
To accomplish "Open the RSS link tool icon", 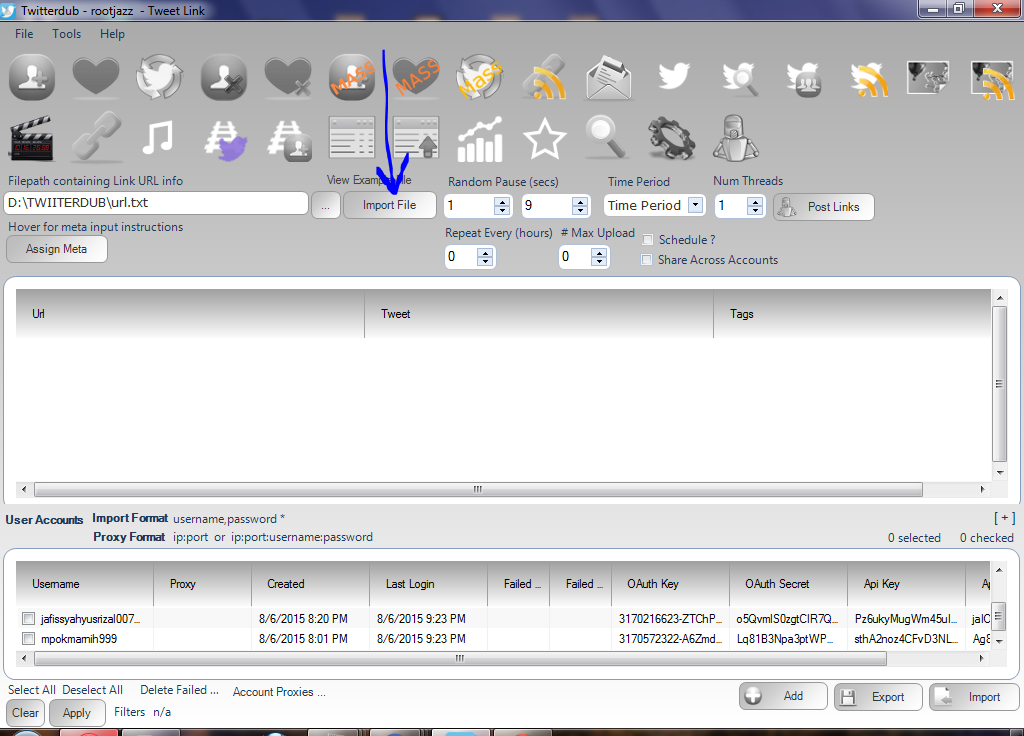I will pos(545,78).
